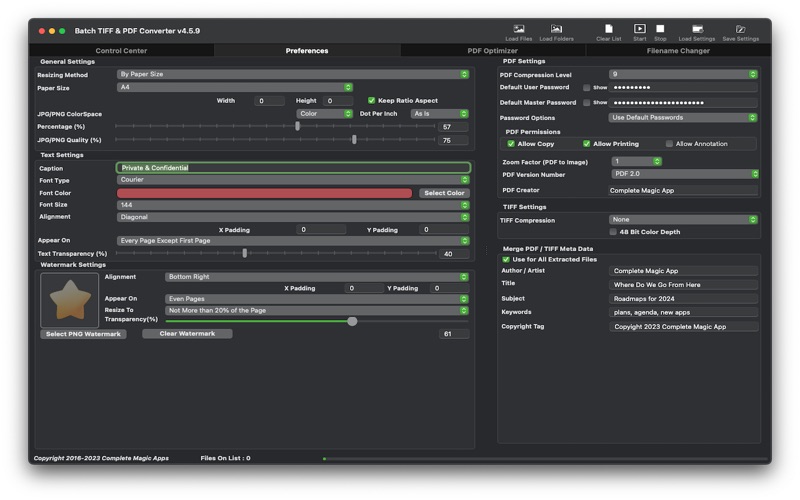Click the Clear List toolbar icon
Screen dimensions: 800x500
[x=608, y=29]
